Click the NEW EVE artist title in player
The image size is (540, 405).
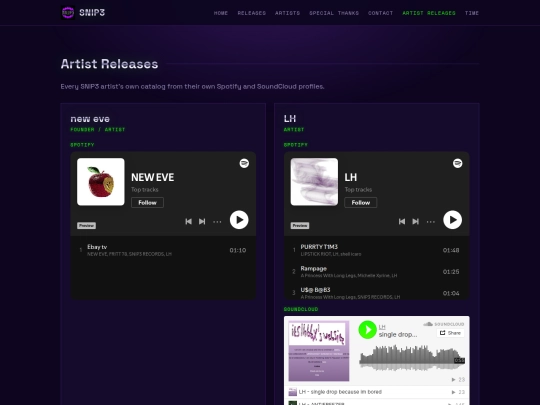tap(153, 177)
